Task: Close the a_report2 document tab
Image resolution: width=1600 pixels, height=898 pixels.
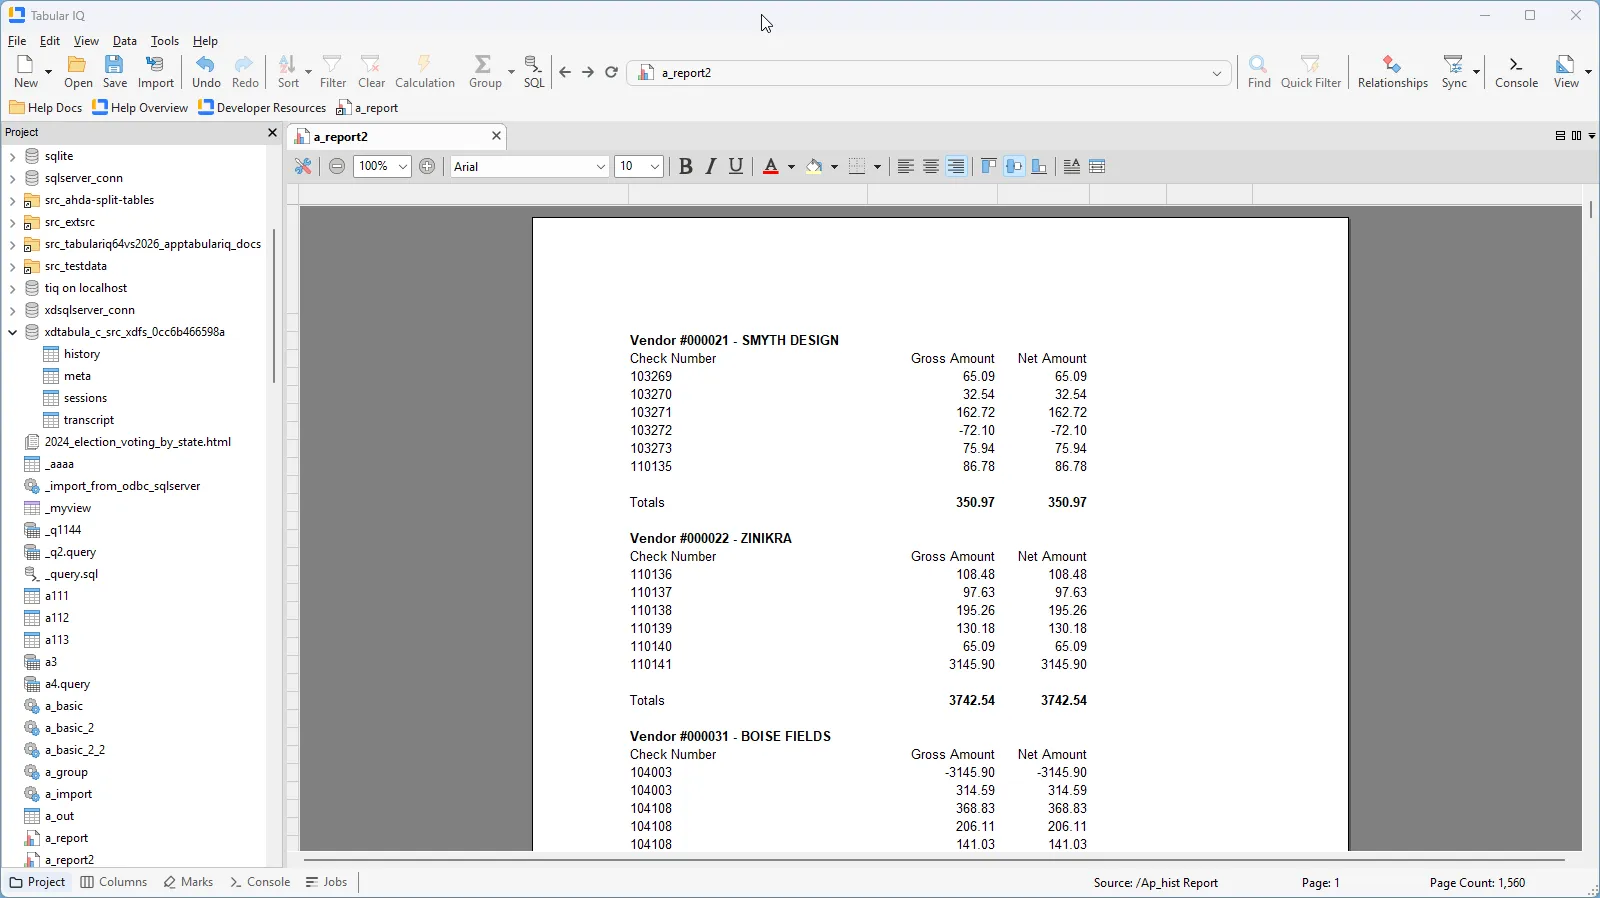Action: point(496,136)
